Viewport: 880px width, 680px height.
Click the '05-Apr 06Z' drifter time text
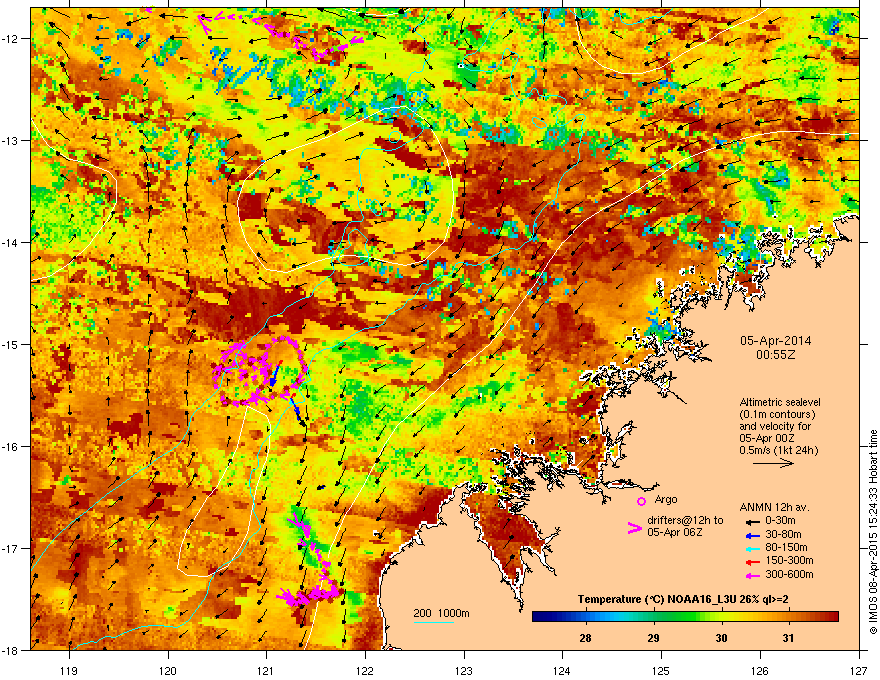pyautogui.click(x=673, y=532)
